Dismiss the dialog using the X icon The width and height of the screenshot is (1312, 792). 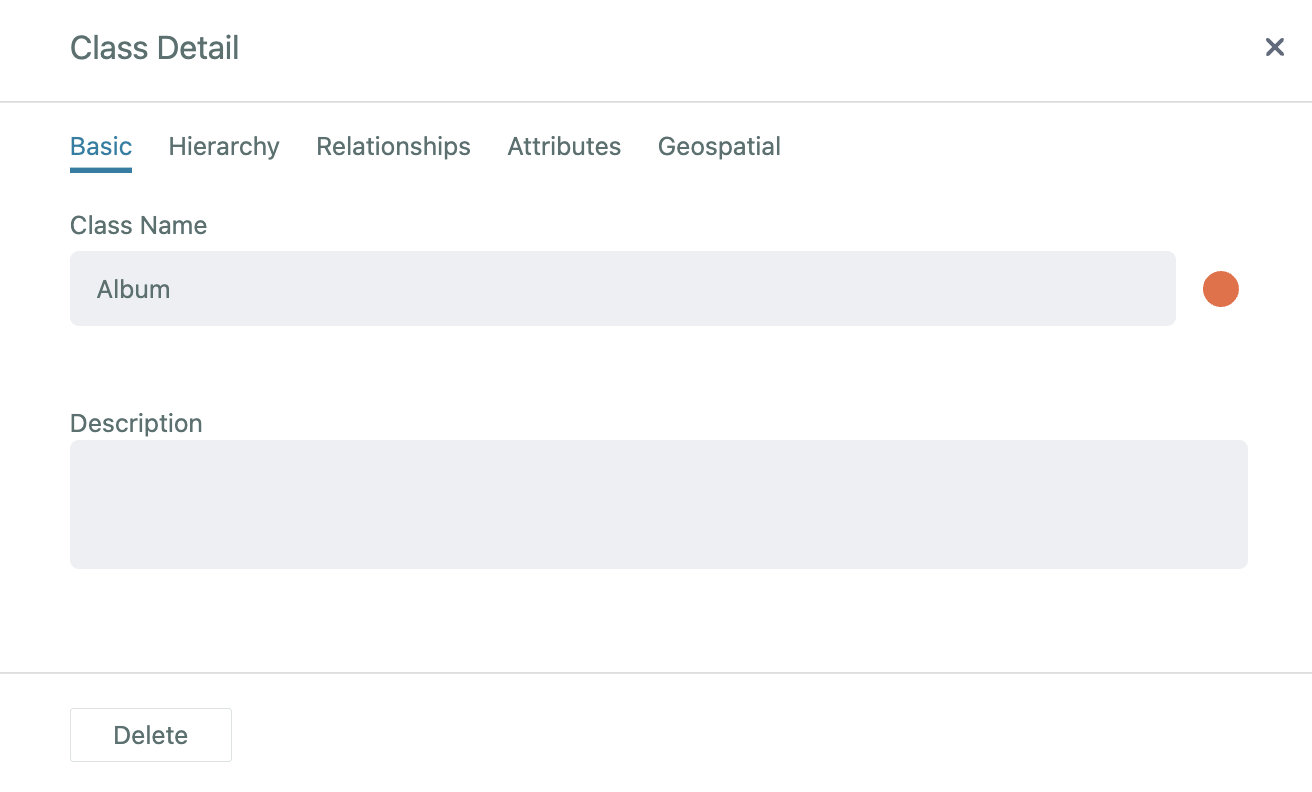1274,47
